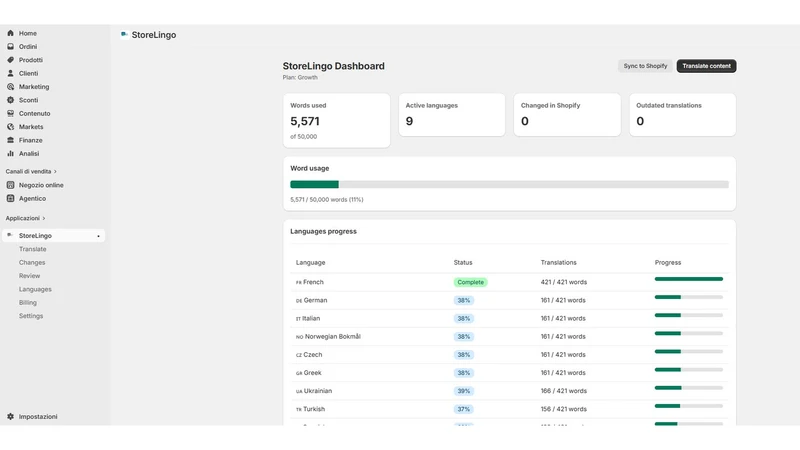The width and height of the screenshot is (800, 450).
Task: Click the Sync to Shopify button
Action: (645, 66)
